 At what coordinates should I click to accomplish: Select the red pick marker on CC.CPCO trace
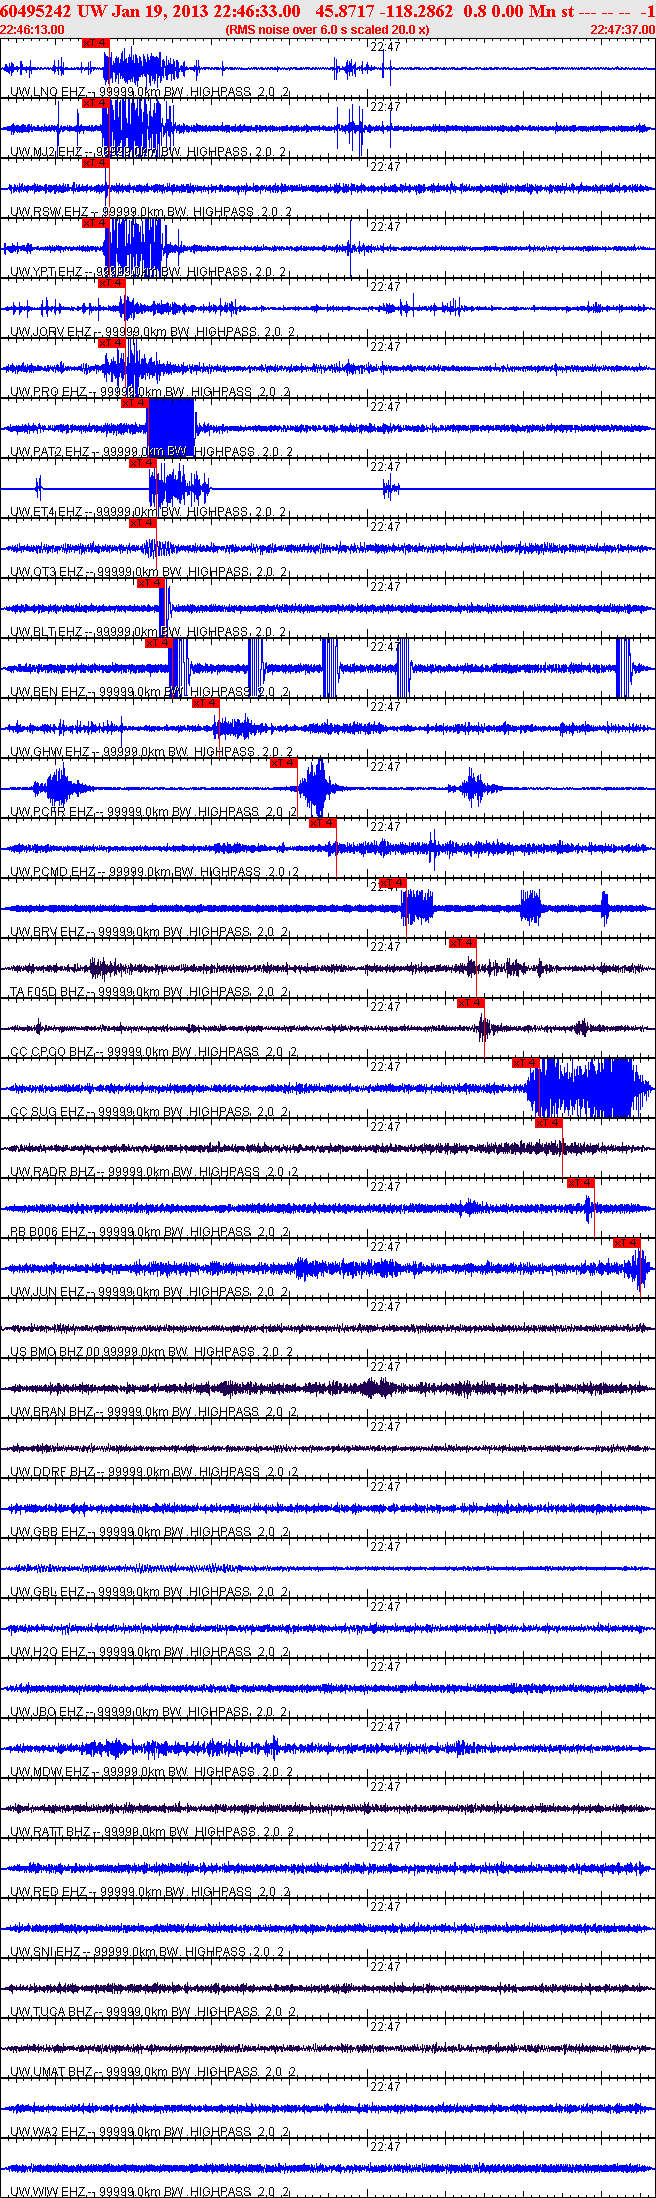click(471, 1003)
